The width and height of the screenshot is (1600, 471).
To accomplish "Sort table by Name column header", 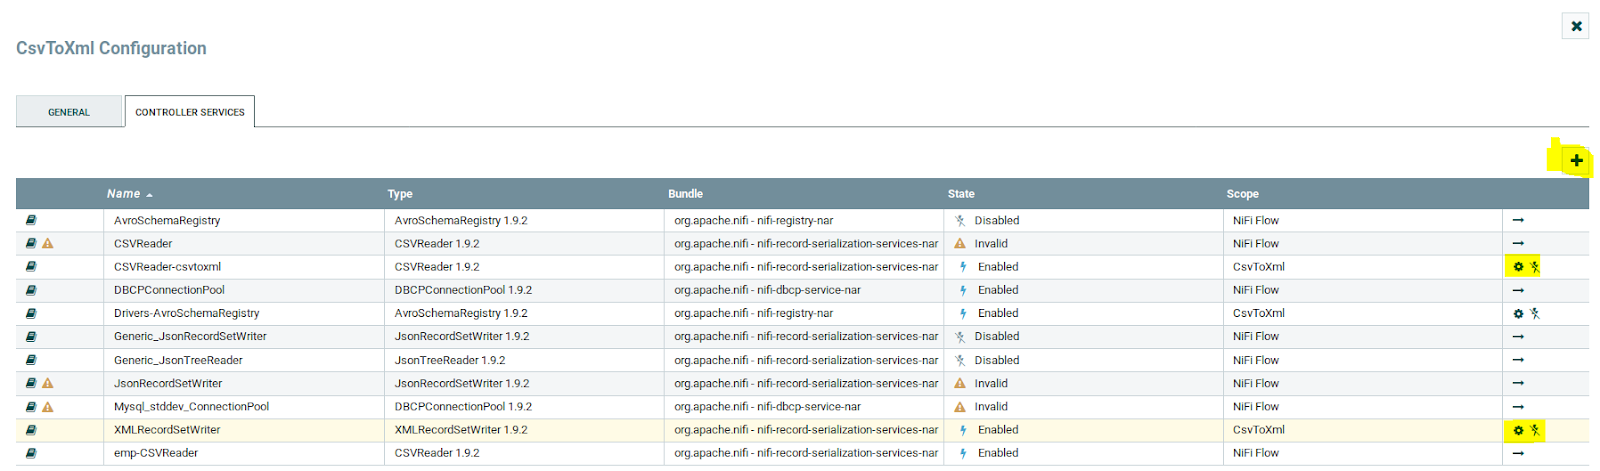I will click(124, 194).
